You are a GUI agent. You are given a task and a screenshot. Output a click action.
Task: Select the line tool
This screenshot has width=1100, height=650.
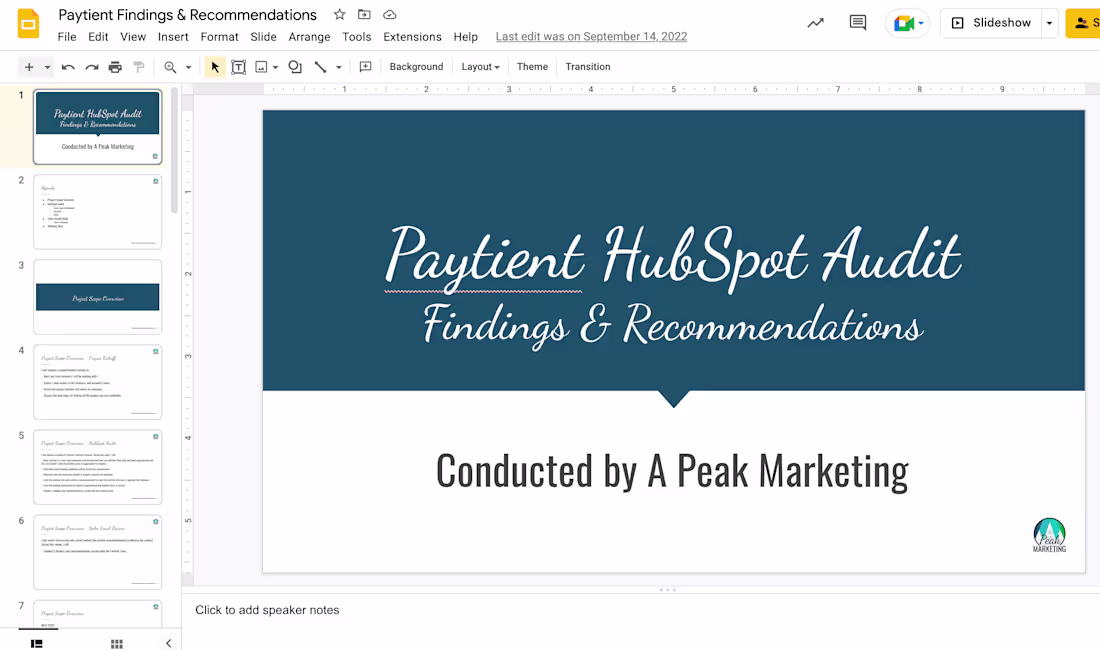coord(319,66)
